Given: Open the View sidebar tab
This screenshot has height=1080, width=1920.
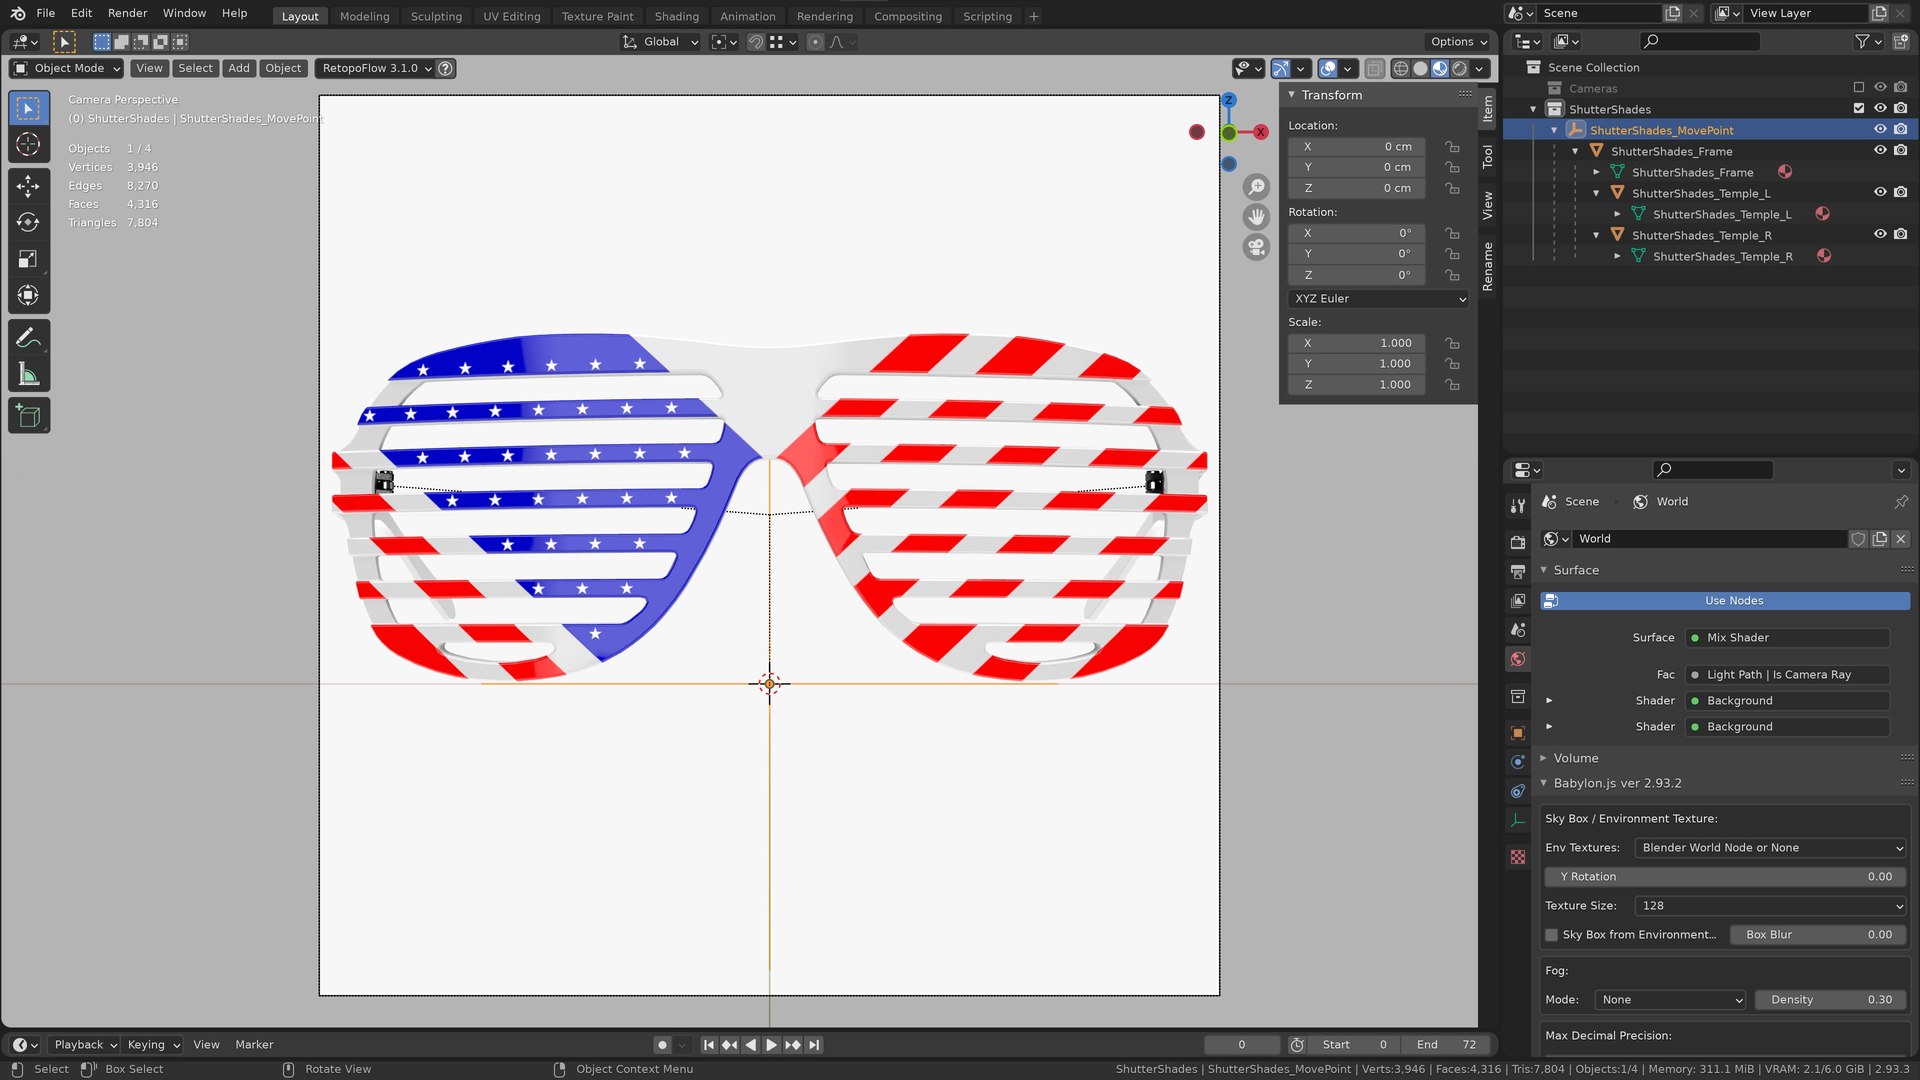Looking at the screenshot, I should point(1487,206).
